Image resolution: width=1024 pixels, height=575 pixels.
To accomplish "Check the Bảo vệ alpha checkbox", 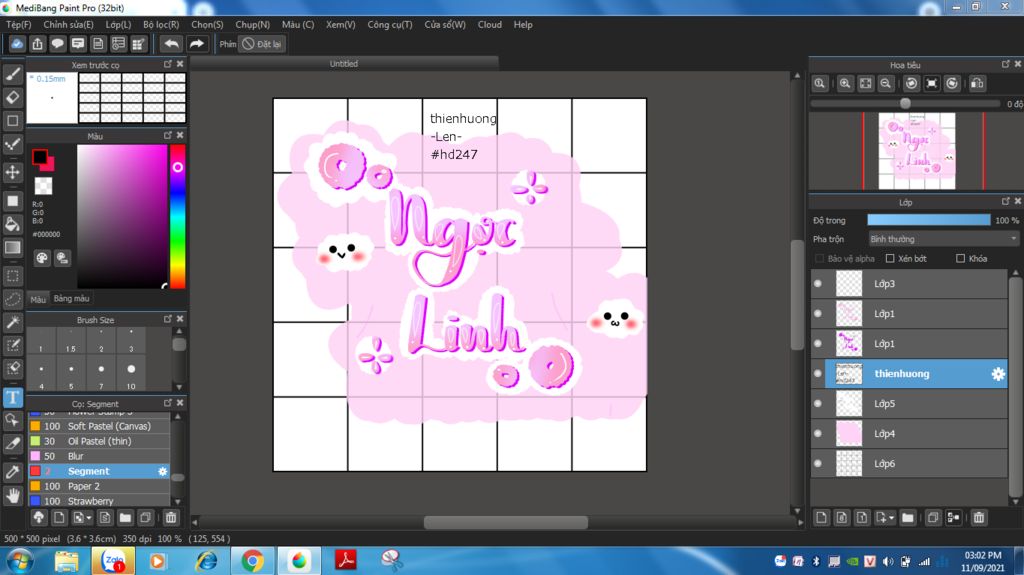I will (x=819, y=259).
